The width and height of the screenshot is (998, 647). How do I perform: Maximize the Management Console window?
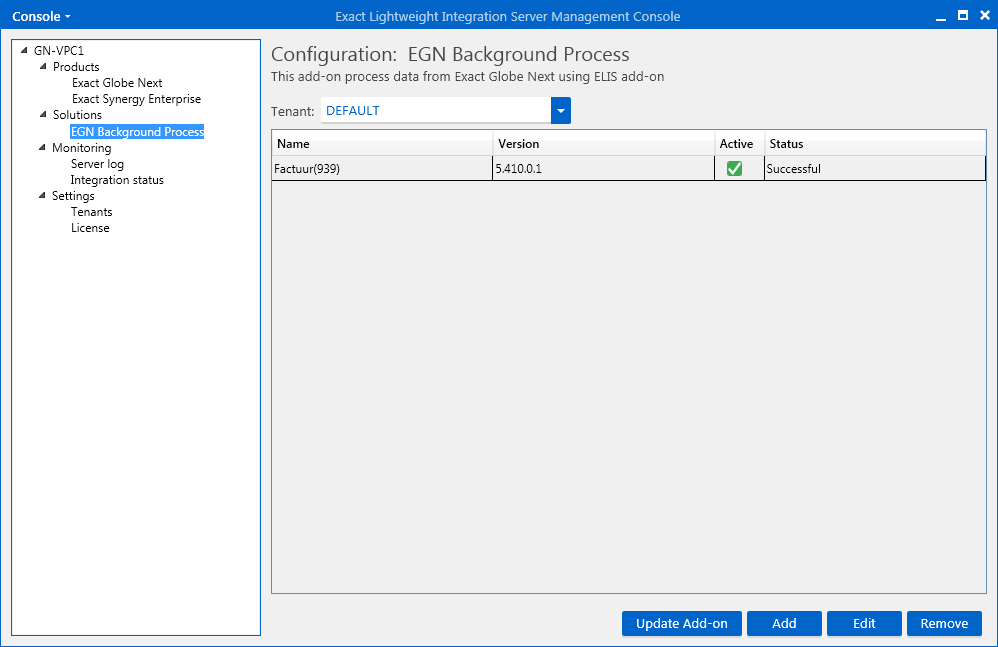pos(963,15)
